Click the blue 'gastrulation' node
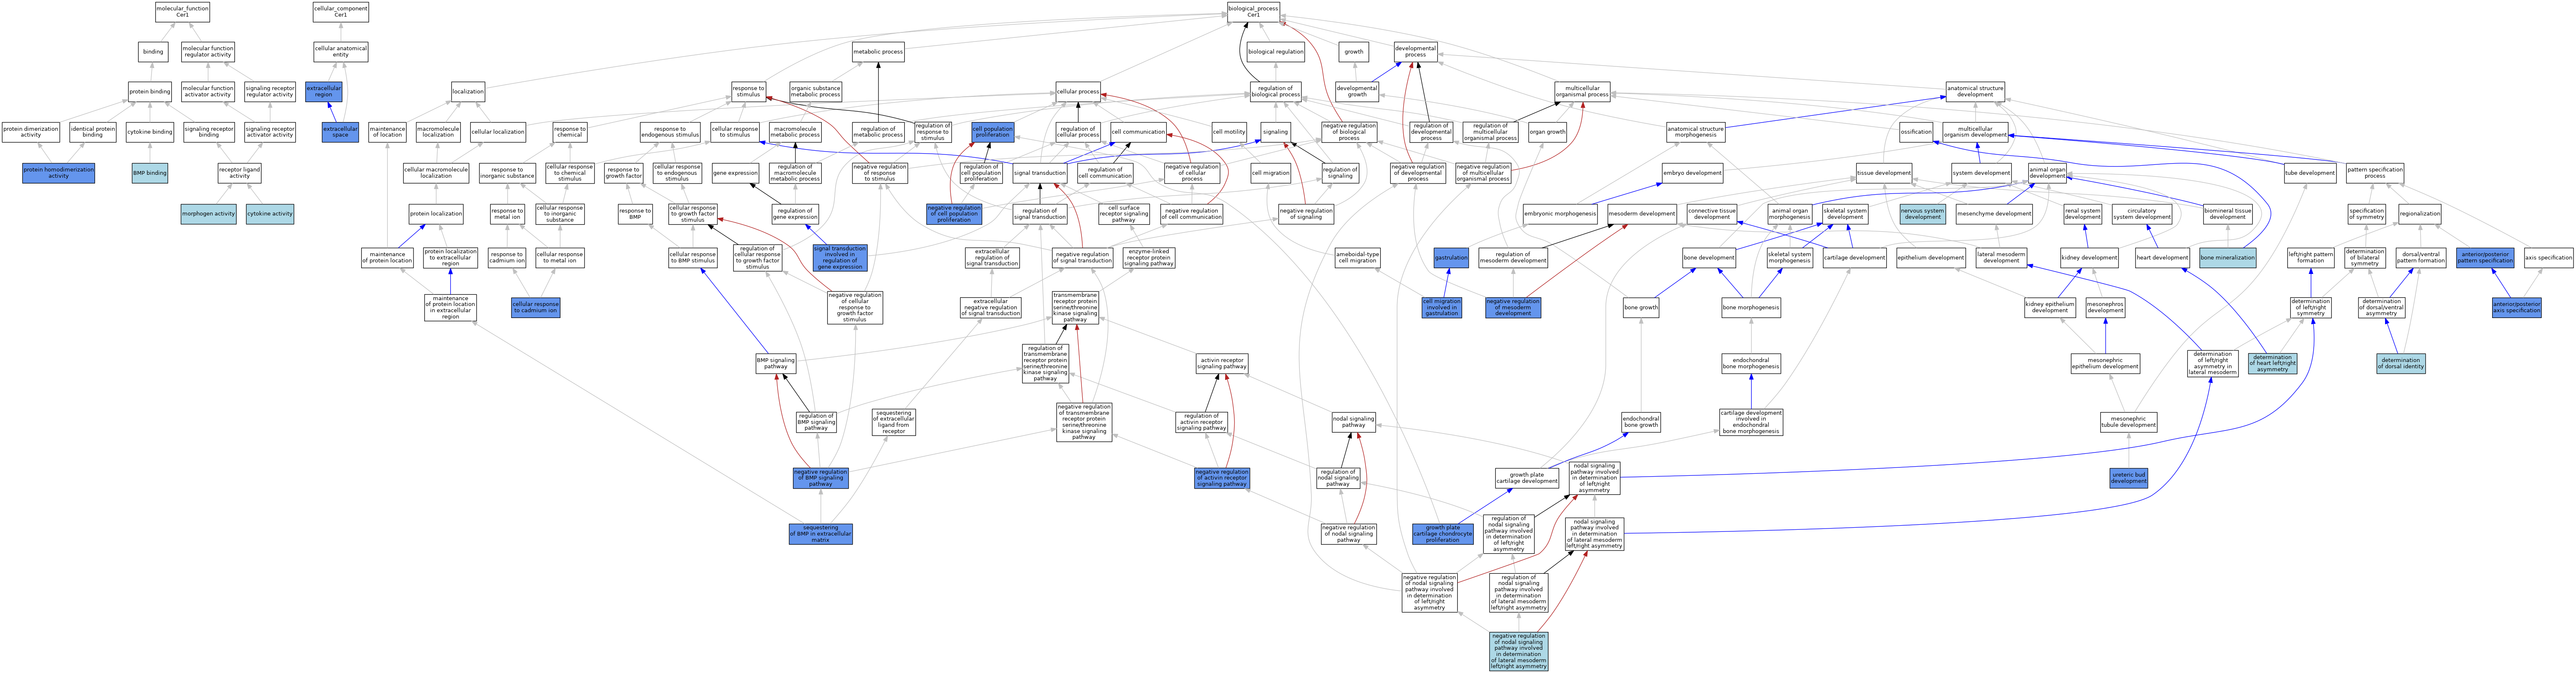 click(1451, 258)
